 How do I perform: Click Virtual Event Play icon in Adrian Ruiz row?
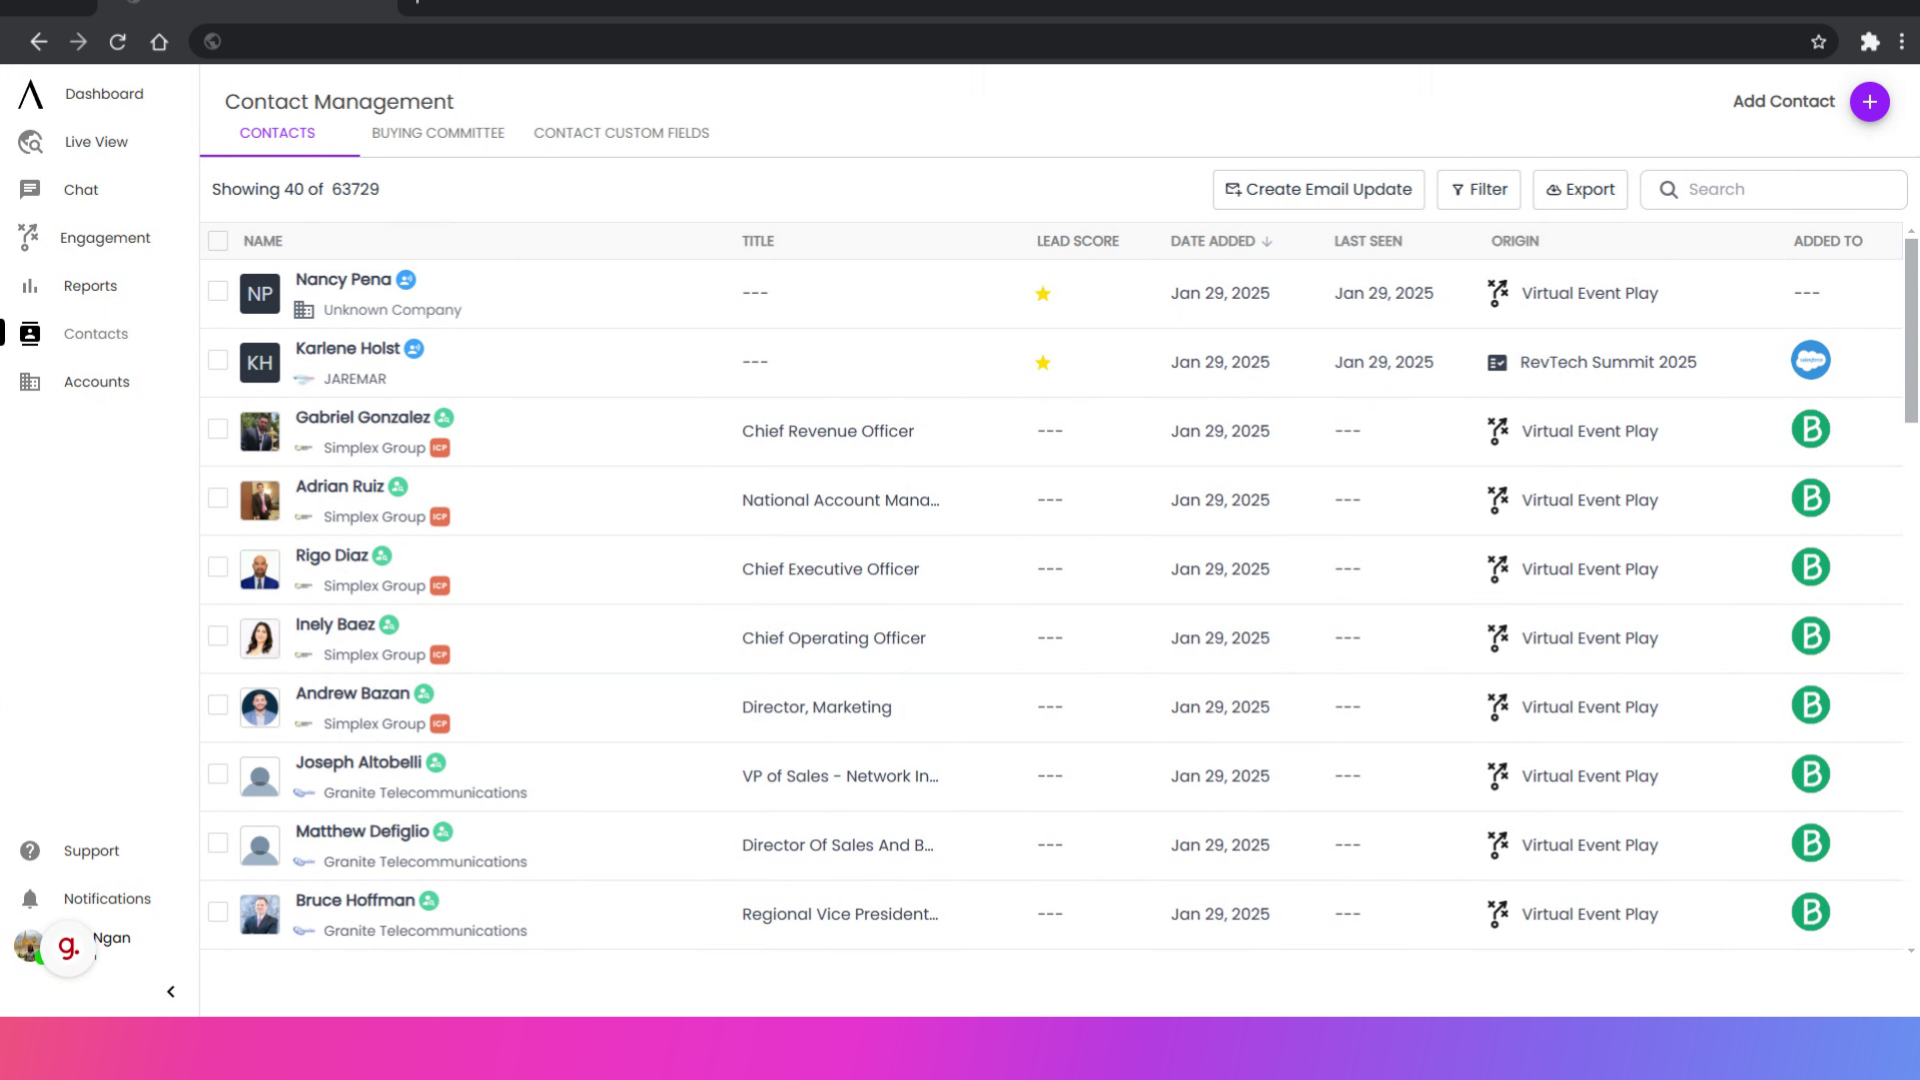pyautogui.click(x=1497, y=500)
